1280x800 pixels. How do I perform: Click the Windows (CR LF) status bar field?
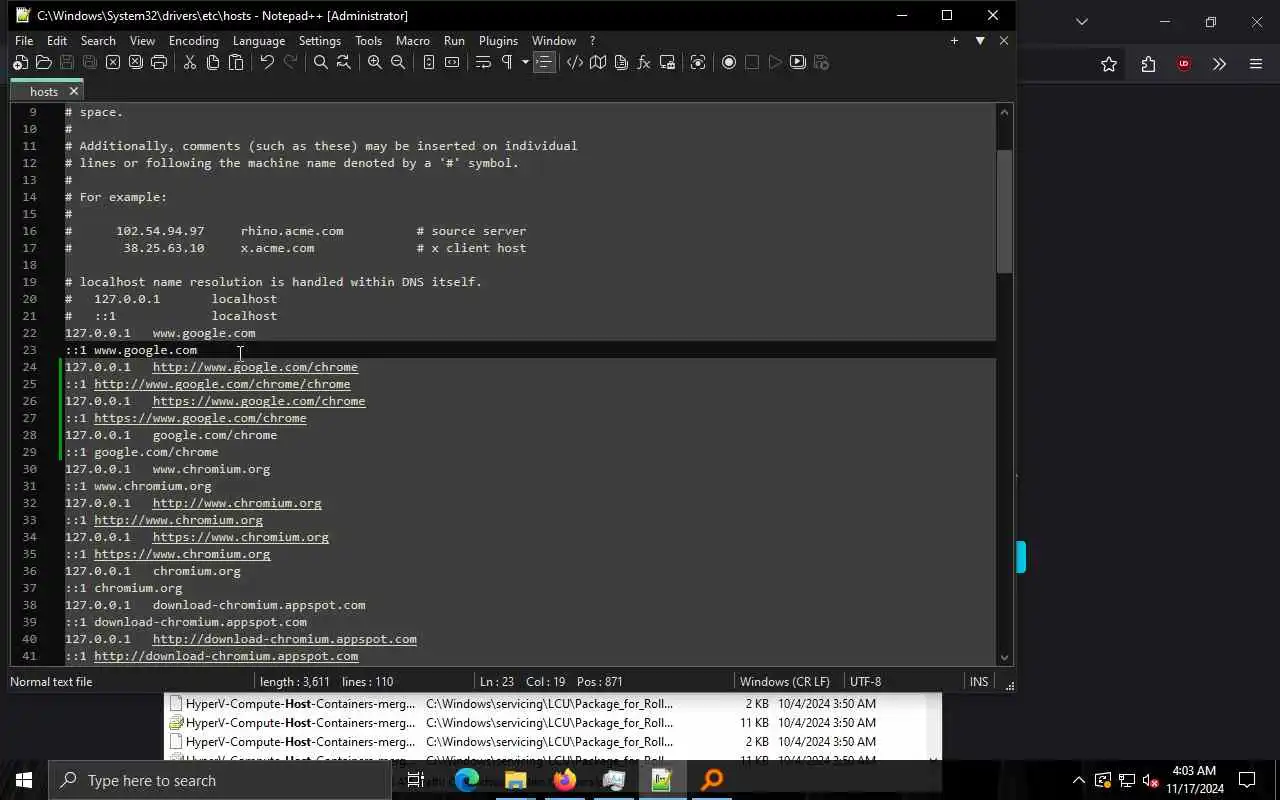[784, 682]
